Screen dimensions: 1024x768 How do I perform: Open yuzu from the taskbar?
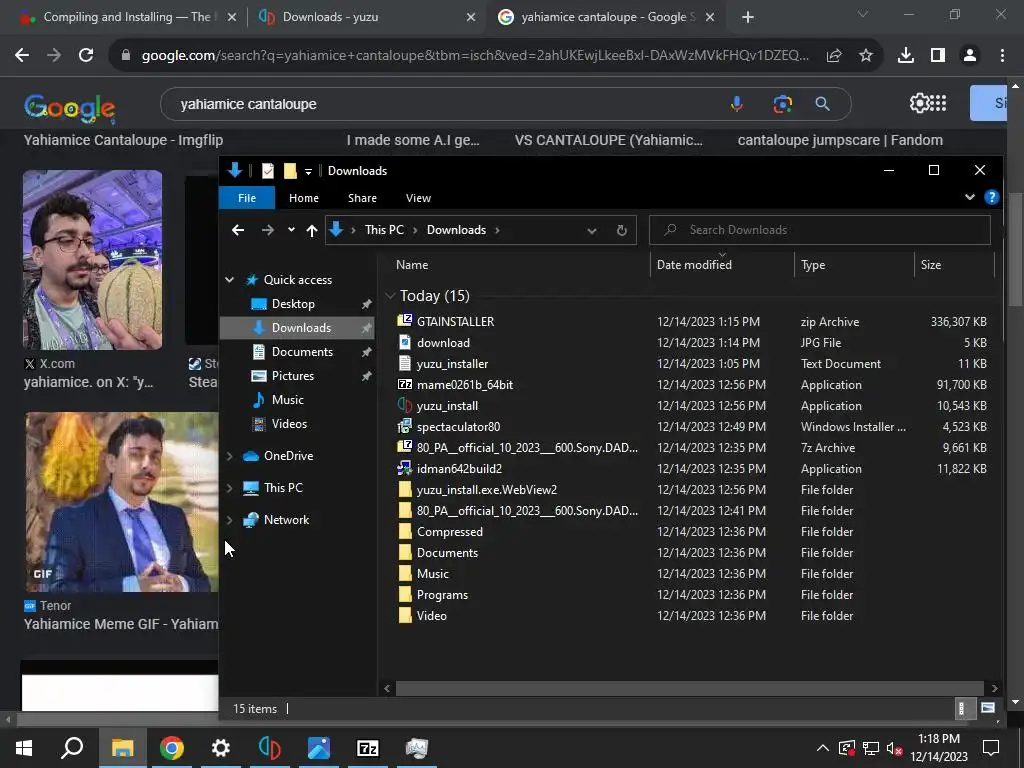(x=270, y=748)
